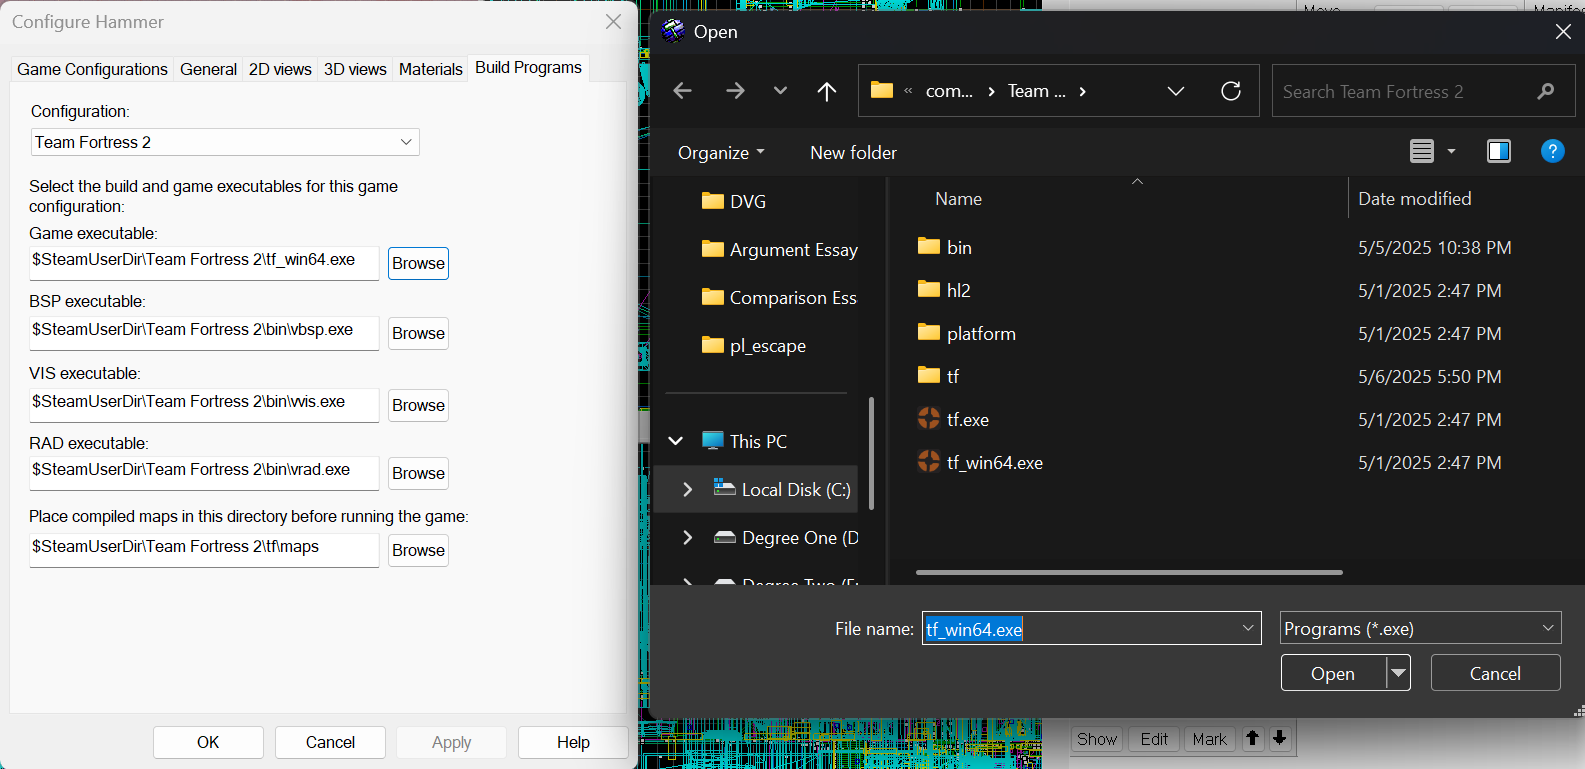The height and width of the screenshot is (769, 1585).
Task: Open the view options dropdown arrow
Action: [x=1451, y=151]
